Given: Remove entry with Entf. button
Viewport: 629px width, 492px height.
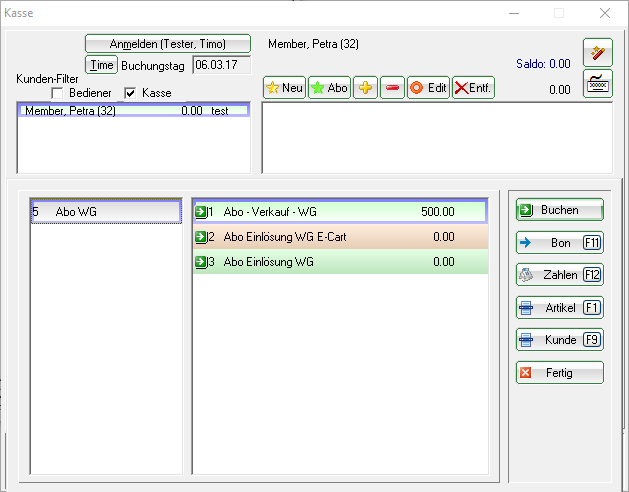Looking at the screenshot, I should point(473,87).
